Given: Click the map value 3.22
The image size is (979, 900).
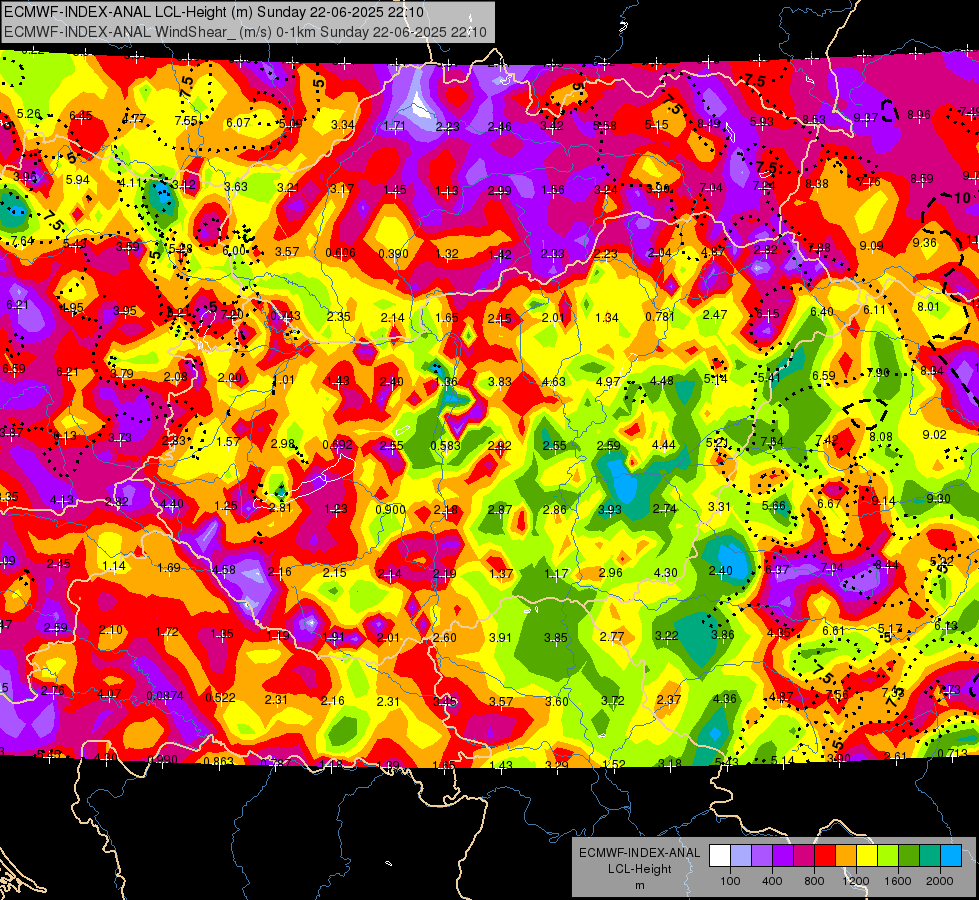Looking at the screenshot, I should 666,635.
